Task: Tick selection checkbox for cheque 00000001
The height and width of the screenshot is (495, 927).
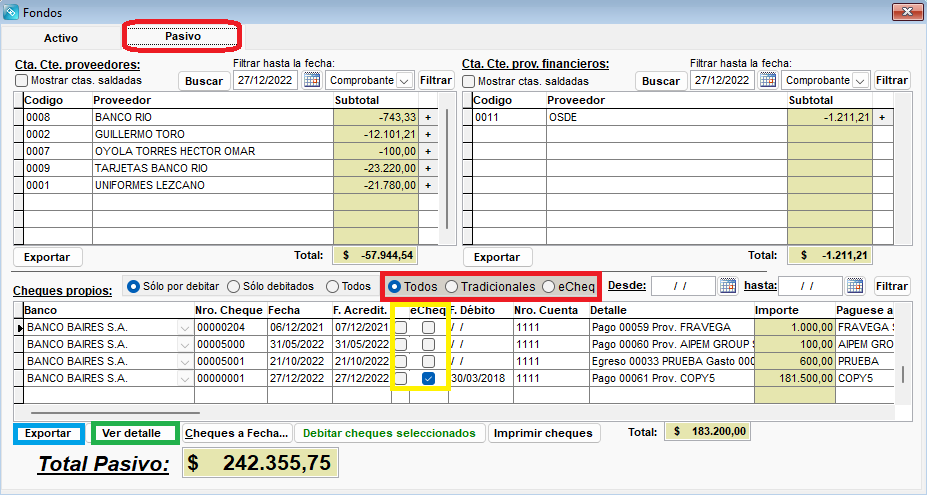Action: (x=401, y=378)
